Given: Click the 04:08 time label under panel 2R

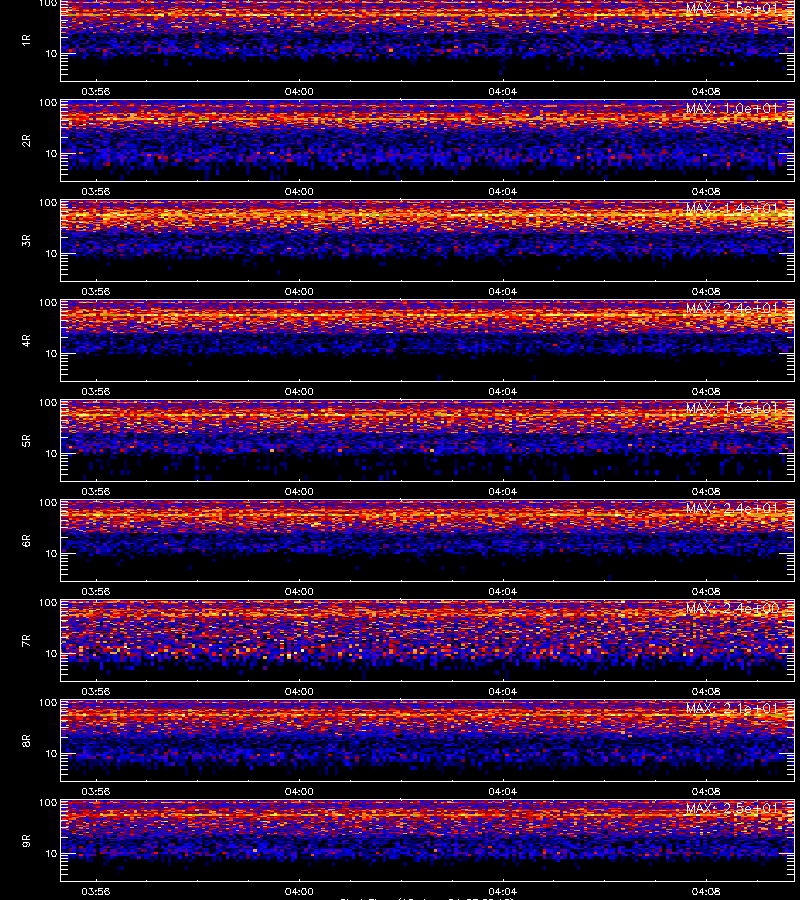Looking at the screenshot, I should 705,191.
